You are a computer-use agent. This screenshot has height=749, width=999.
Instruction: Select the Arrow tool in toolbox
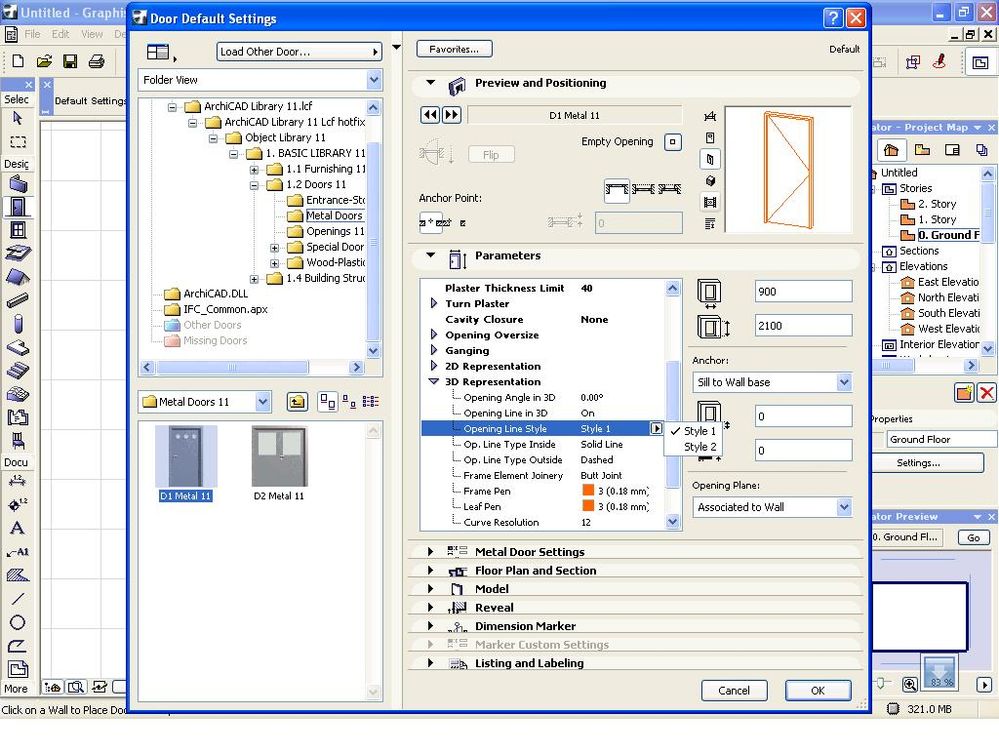coord(17,118)
